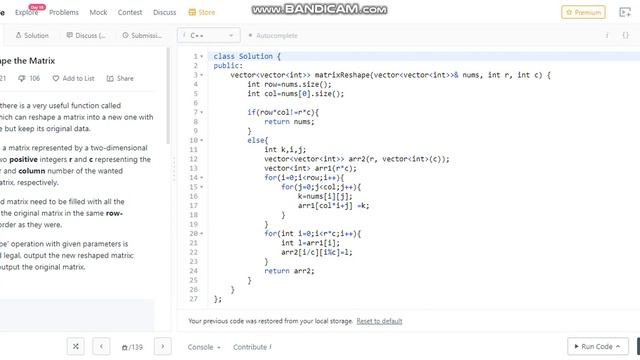
Task: Toggle the Autocomplete option
Action: tap(273, 36)
